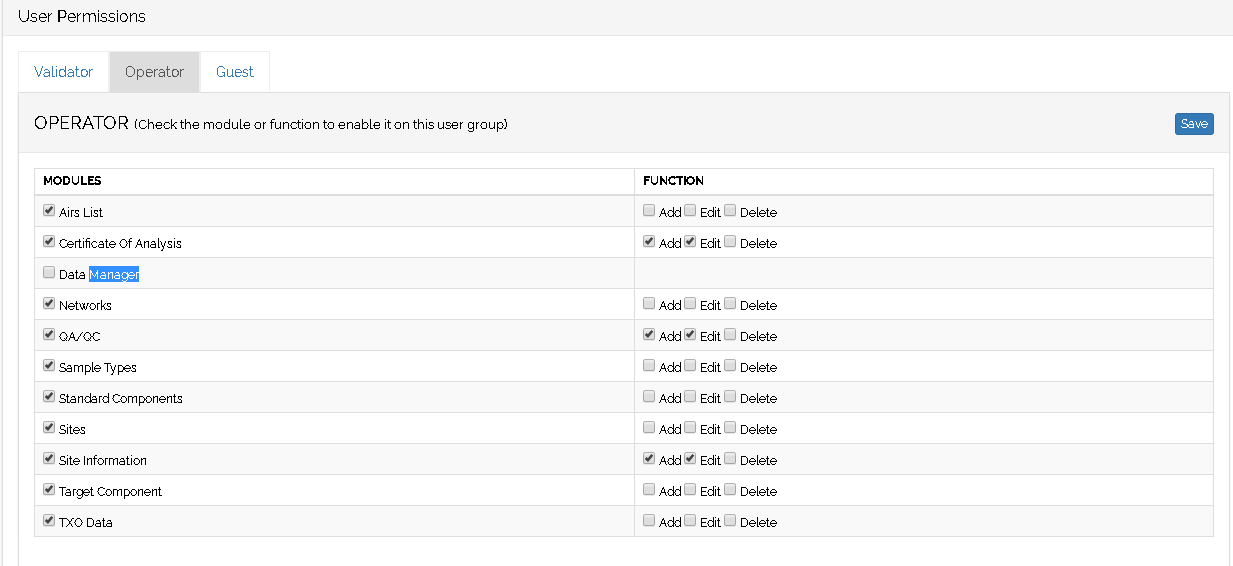Screen dimensions: 1233x566
Task: Switch to the Validator tab
Action: (x=63, y=72)
